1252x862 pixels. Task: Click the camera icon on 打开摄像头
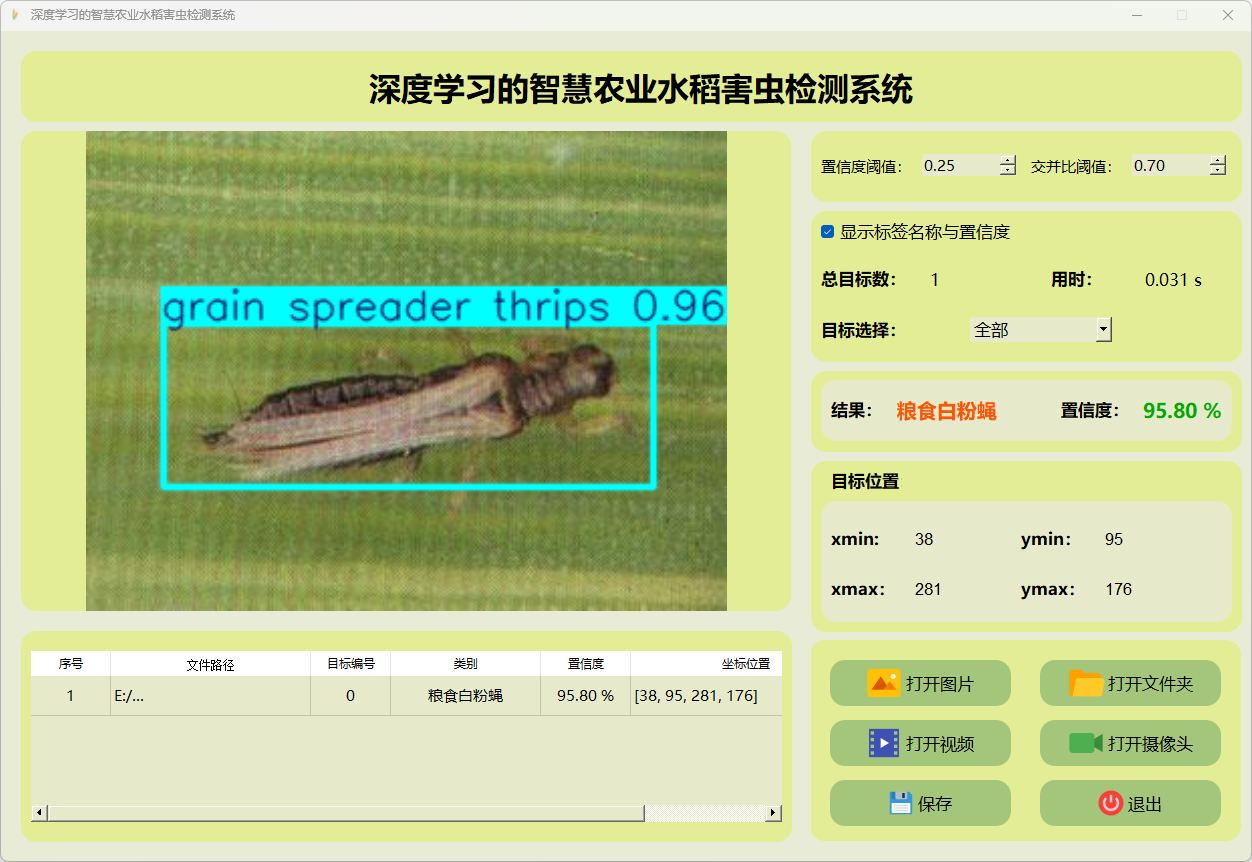[x=1086, y=743]
